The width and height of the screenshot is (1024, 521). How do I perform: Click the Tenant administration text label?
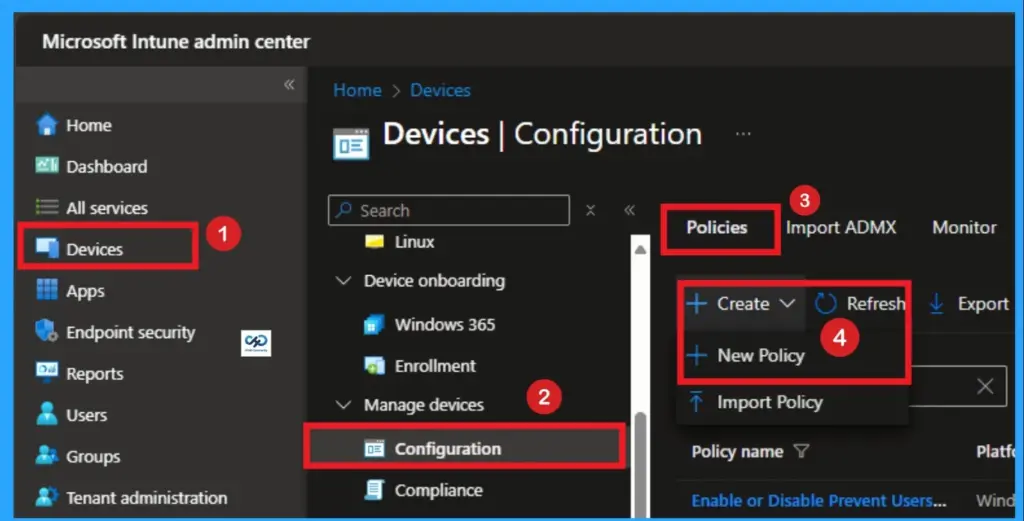(x=147, y=497)
